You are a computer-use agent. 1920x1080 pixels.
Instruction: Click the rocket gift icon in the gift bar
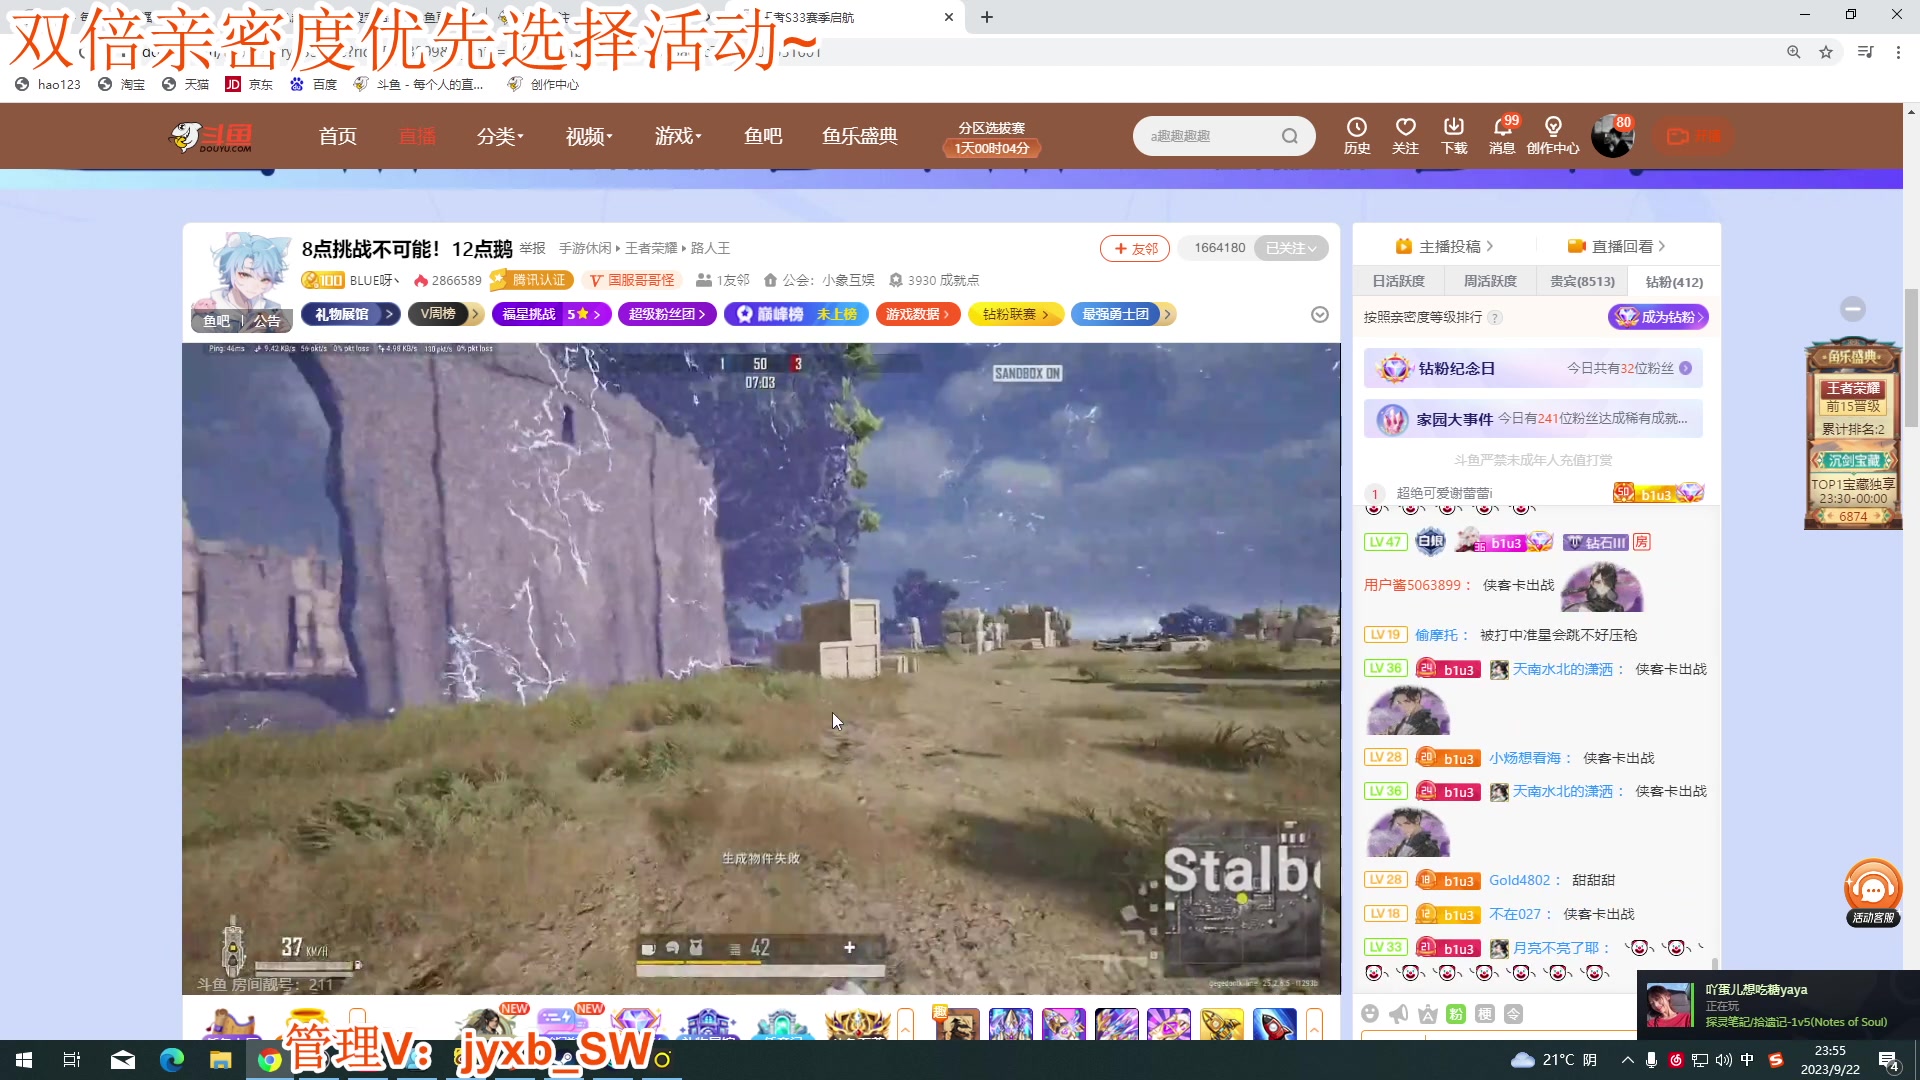[1274, 1024]
